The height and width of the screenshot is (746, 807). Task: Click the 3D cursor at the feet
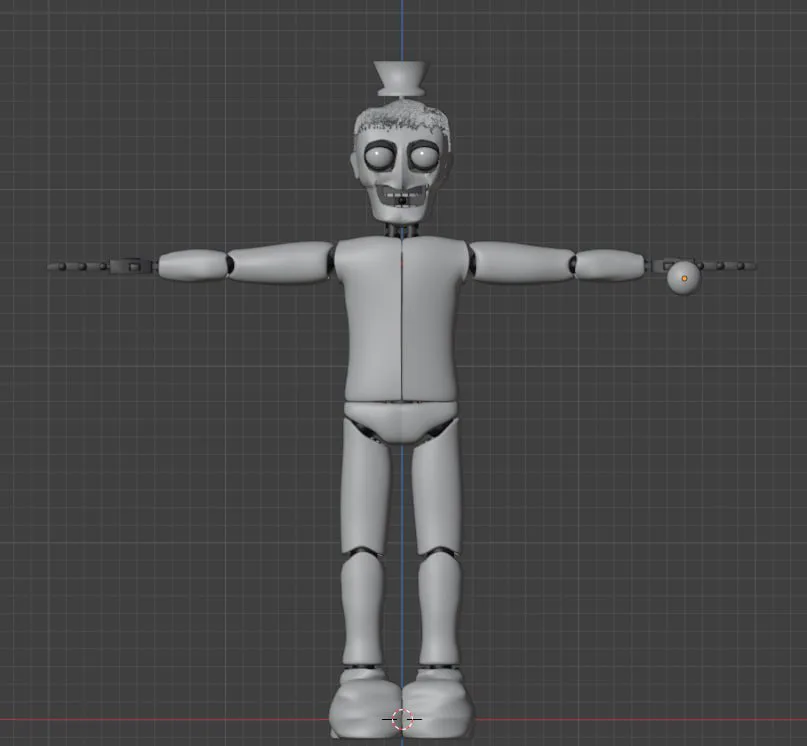coord(402,719)
